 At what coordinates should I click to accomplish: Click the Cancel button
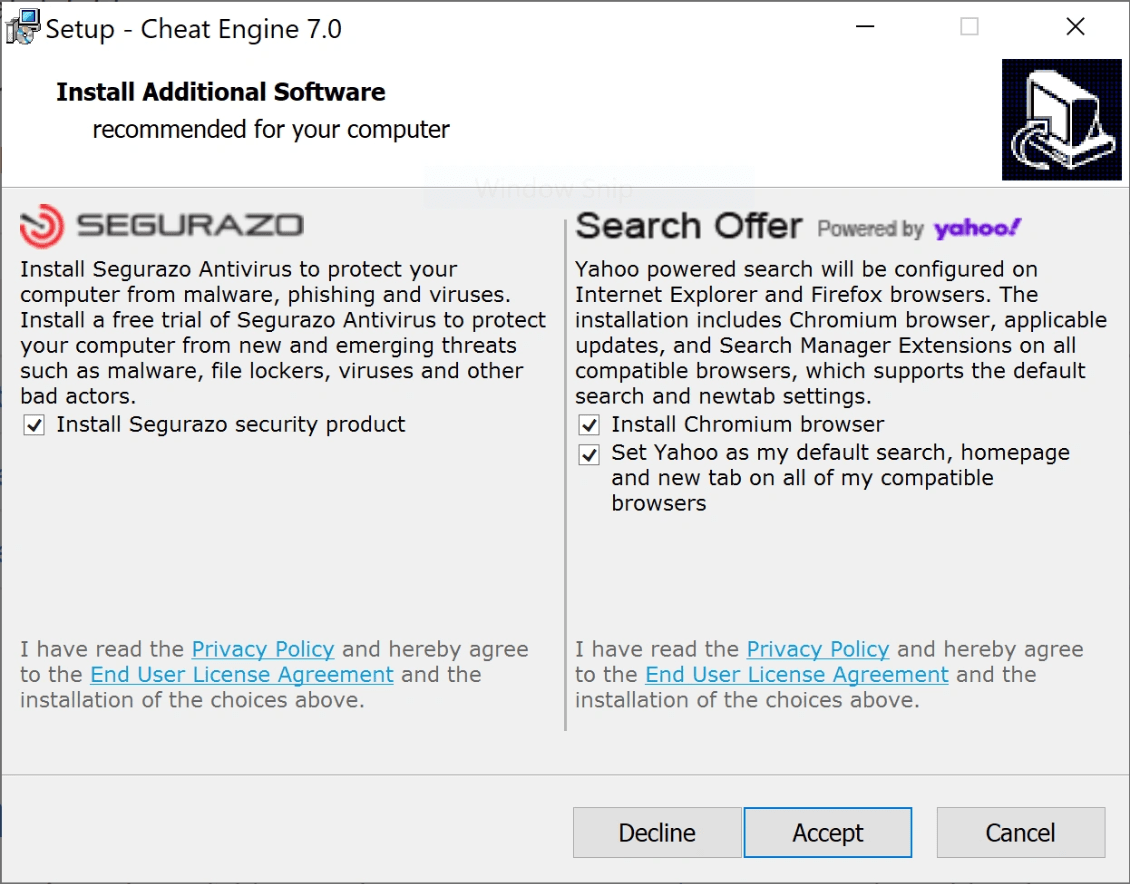(1020, 833)
